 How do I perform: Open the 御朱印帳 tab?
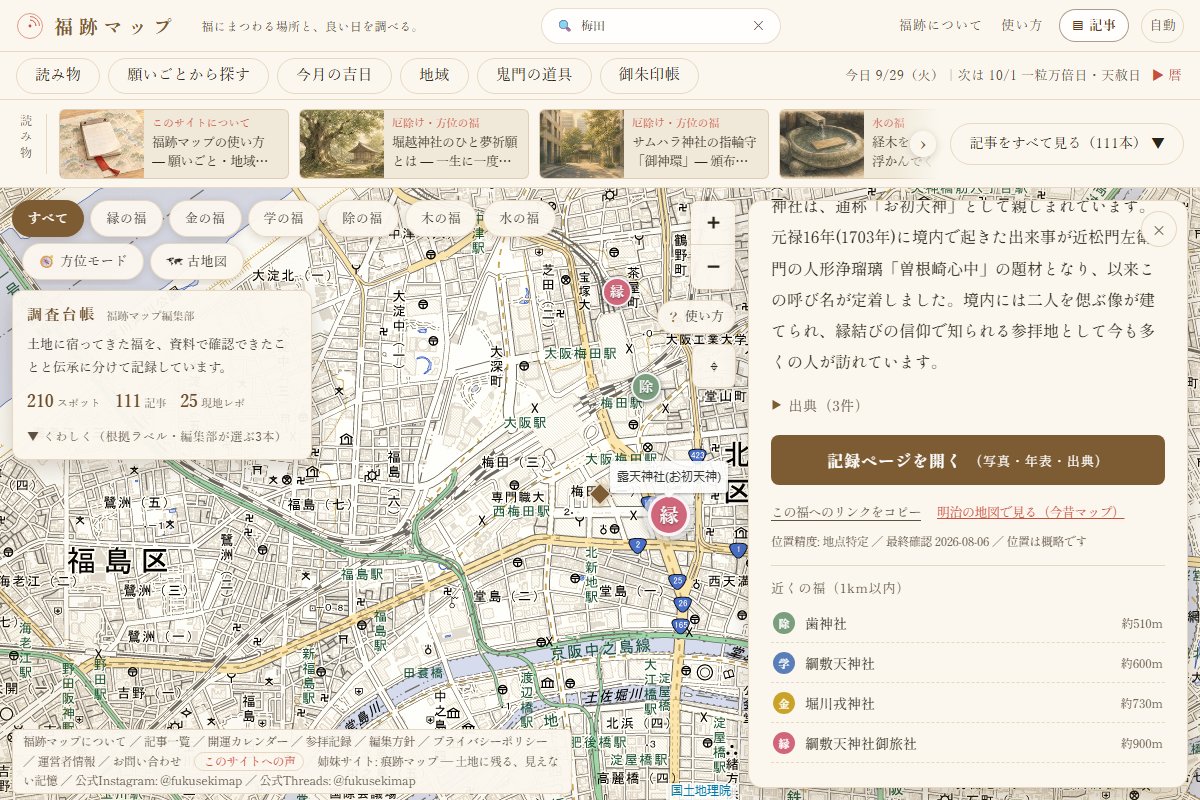(x=649, y=75)
